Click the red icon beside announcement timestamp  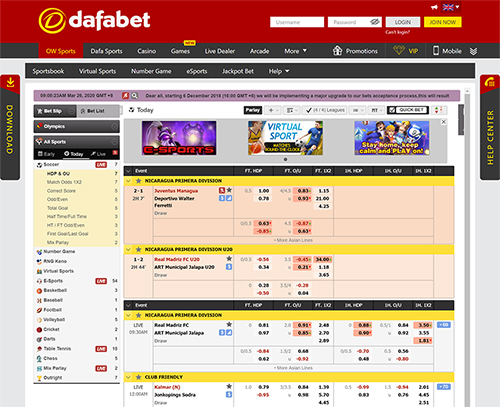pyautogui.click(x=125, y=96)
